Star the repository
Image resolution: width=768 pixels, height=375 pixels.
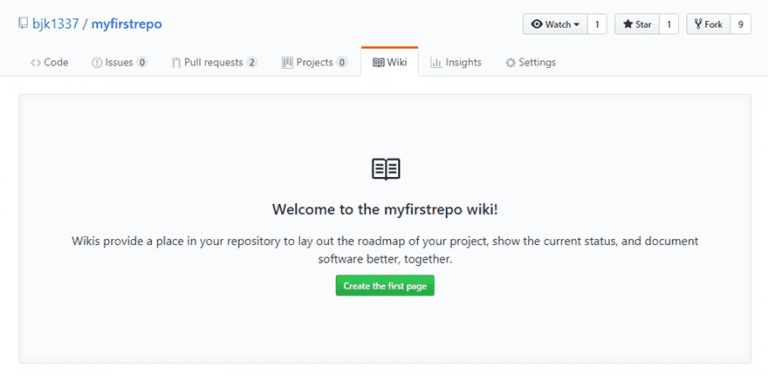point(637,24)
